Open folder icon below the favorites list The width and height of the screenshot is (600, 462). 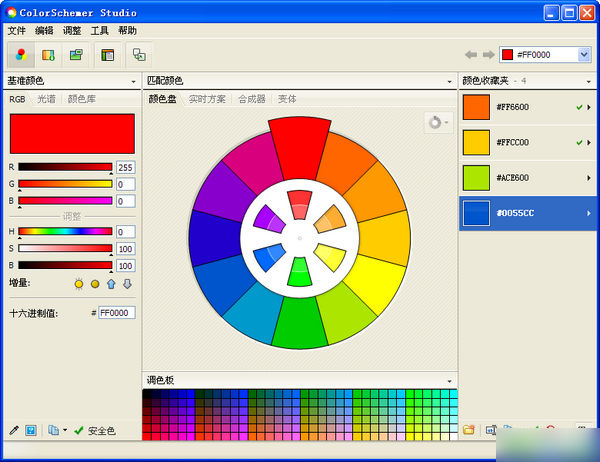click(x=469, y=430)
